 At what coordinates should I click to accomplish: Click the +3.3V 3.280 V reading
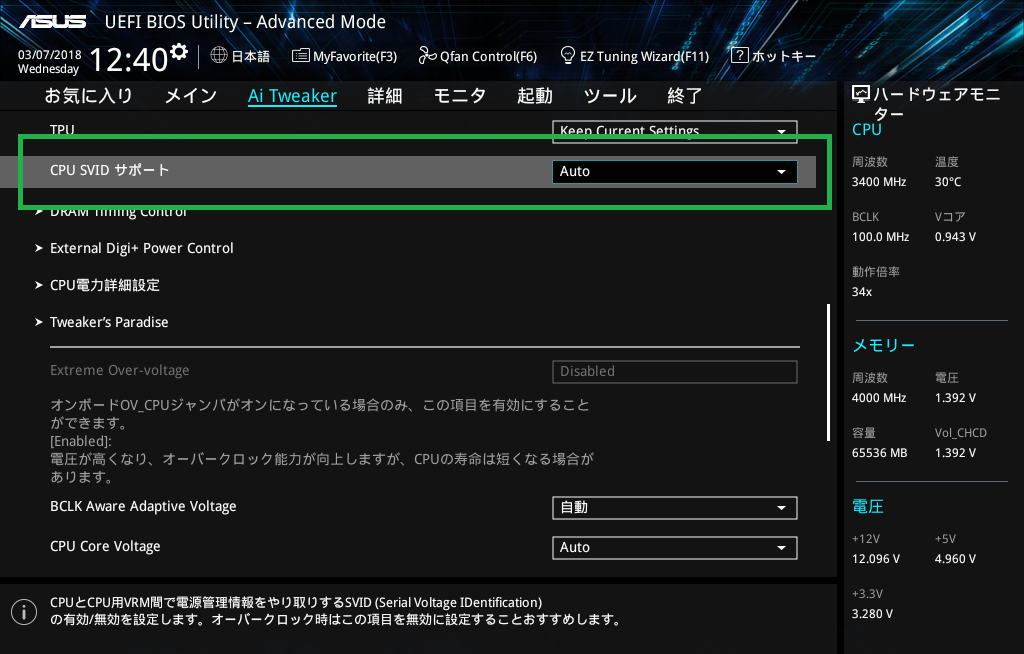[872, 613]
